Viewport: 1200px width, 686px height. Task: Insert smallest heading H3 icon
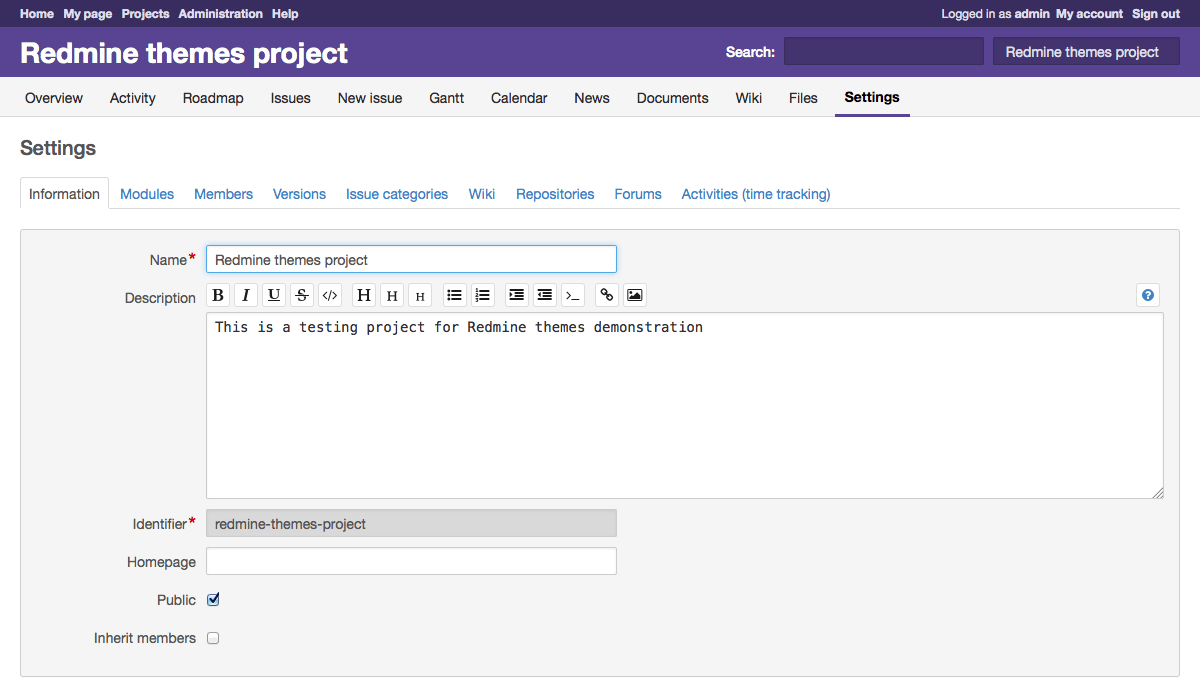[x=420, y=295]
